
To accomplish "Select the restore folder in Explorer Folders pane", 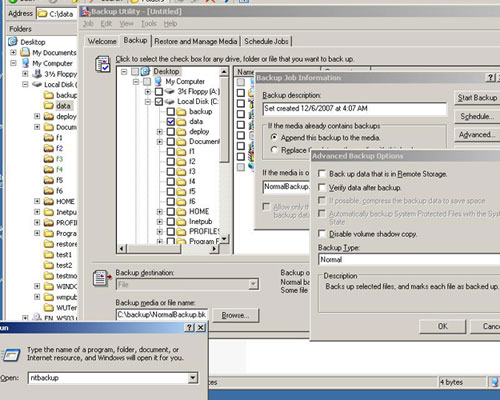I will click(x=61, y=244).
